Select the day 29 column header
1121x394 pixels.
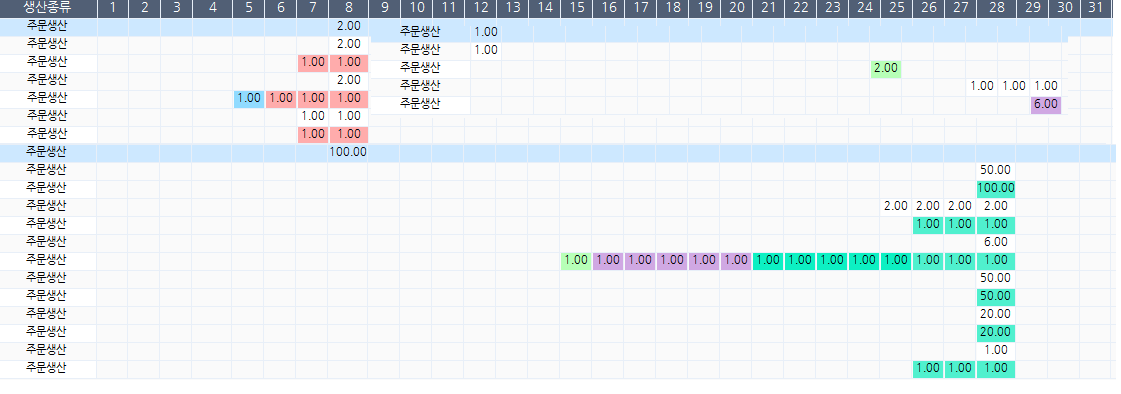1032,9
